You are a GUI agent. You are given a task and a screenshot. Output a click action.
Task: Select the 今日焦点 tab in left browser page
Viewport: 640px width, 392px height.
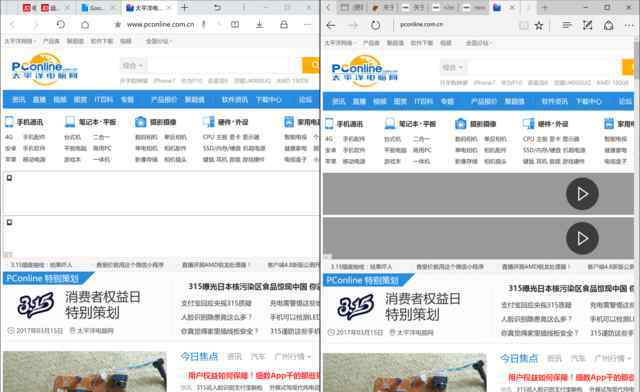(199, 356)
